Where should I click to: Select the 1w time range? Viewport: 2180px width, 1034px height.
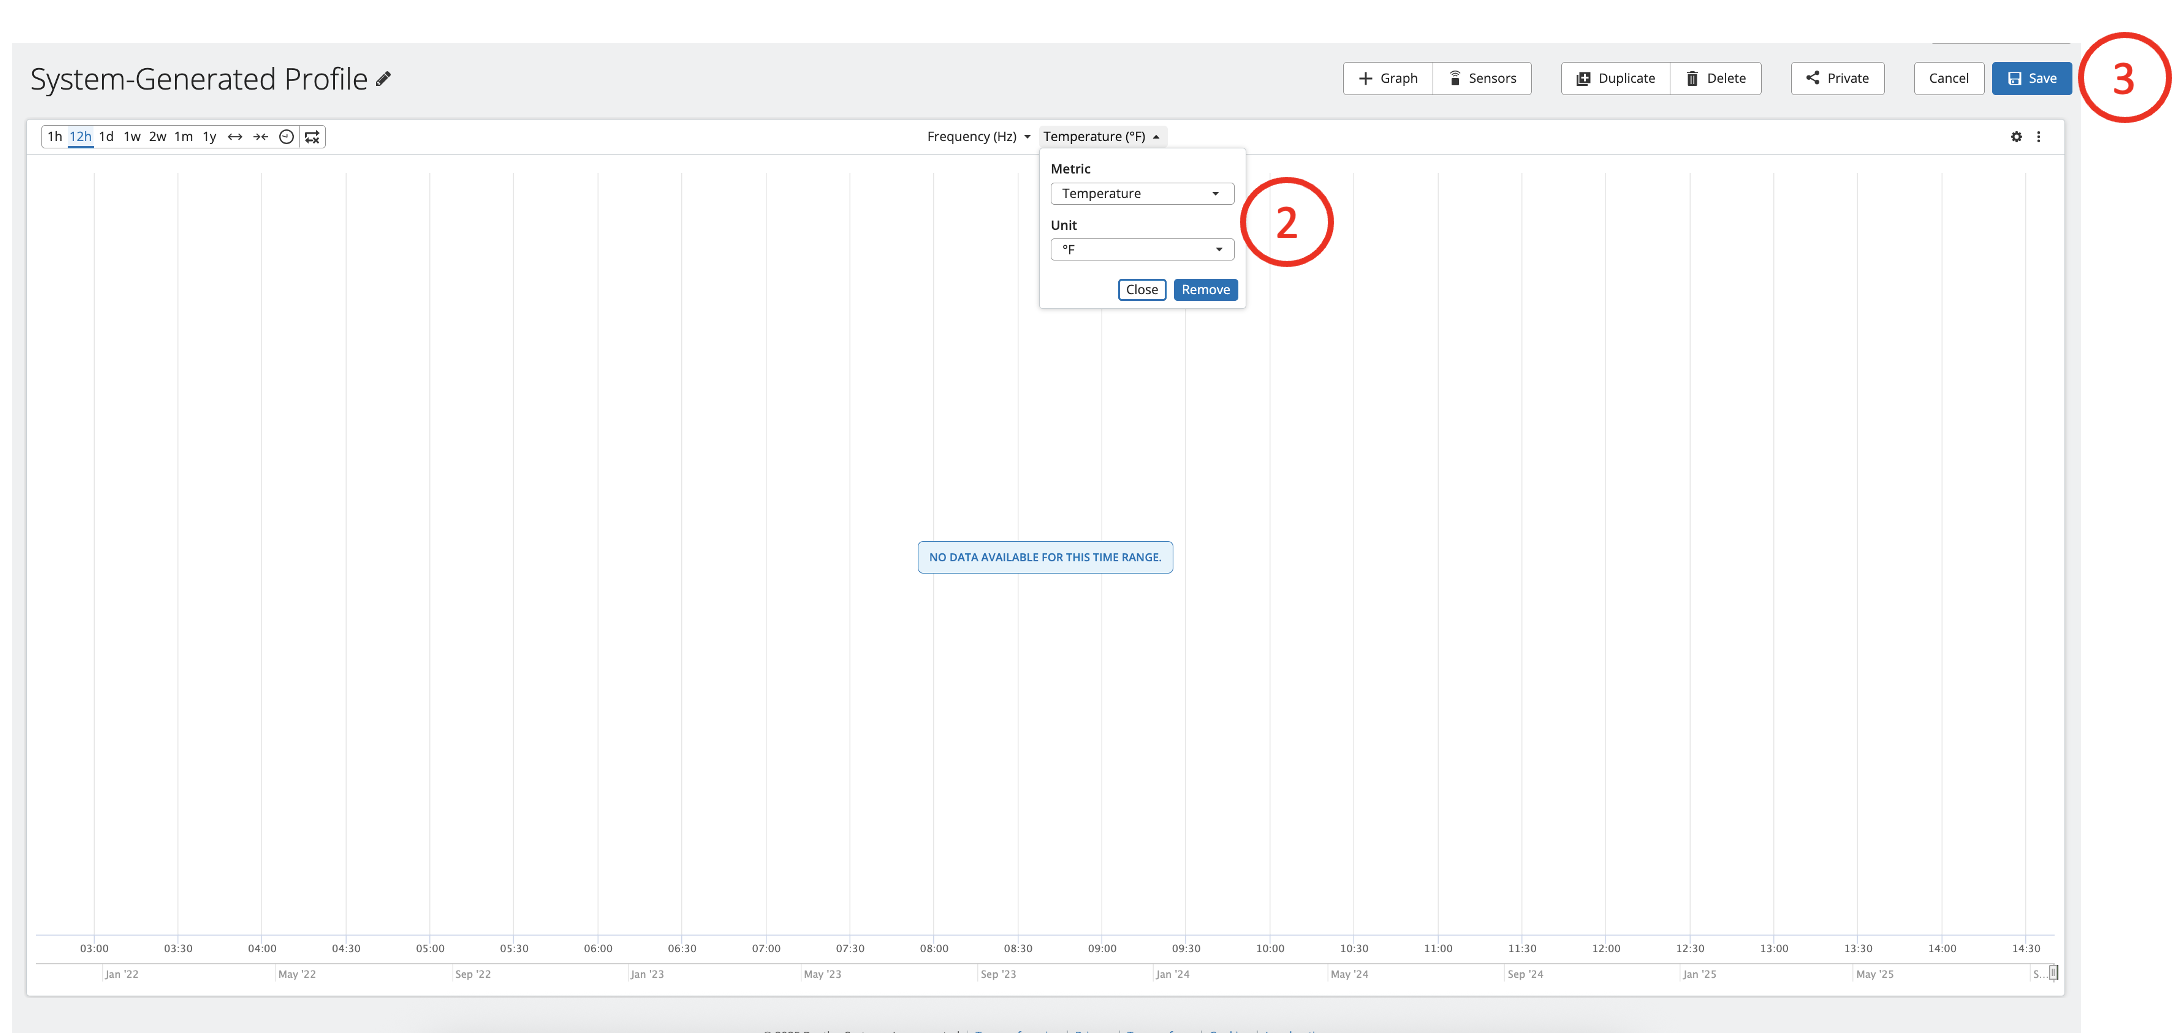click(132, 137)
